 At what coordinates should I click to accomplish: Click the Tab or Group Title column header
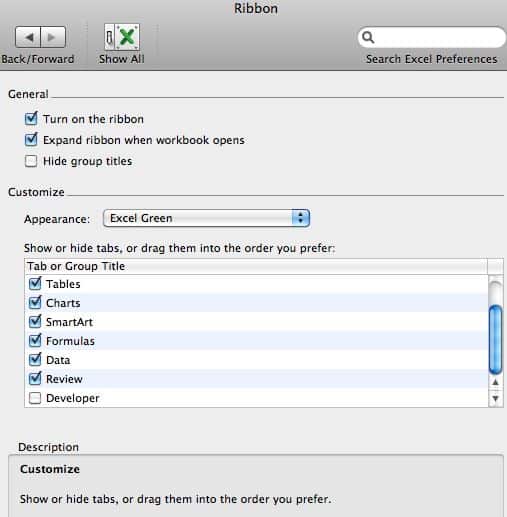(x=256, y=266)
